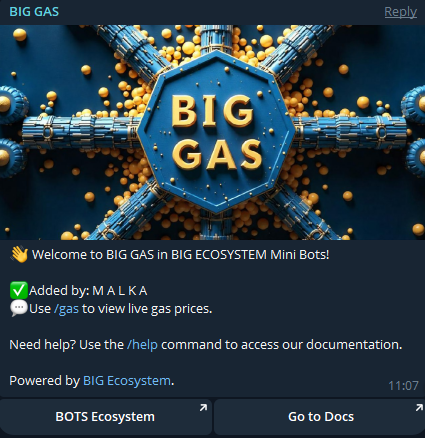Screen dimensions: 425x438
Task: Open the BIG Ecosystem hyperlink
Action: coord(127,380)
